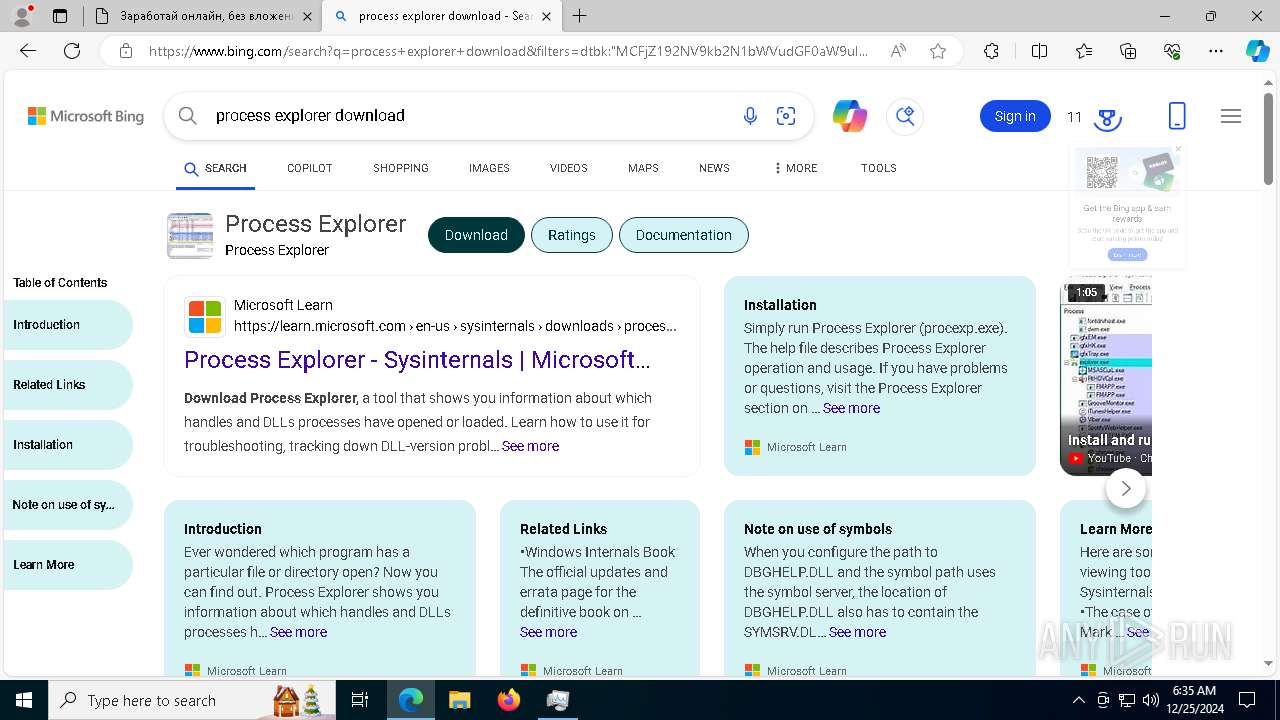The height and width of the screenshot is (720, 1280).
Task: Jump to Introduction in Table of Contents
Action: (66, 325)
